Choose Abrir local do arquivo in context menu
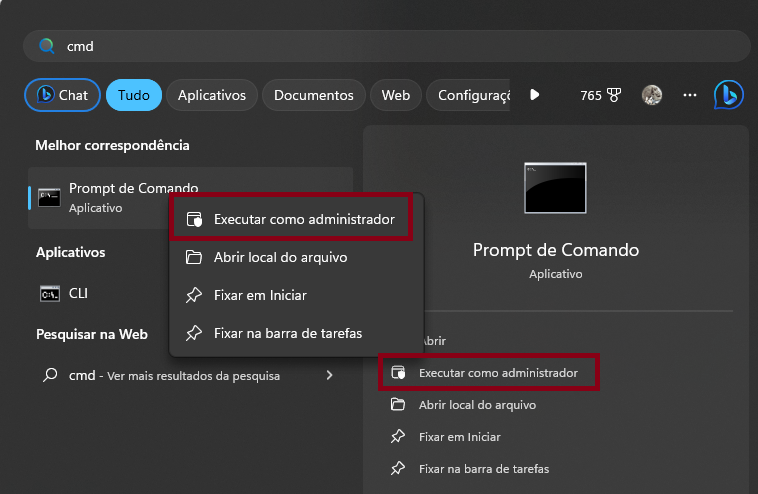758x494 pixels. pyautogui.click(x=296, y=257)
